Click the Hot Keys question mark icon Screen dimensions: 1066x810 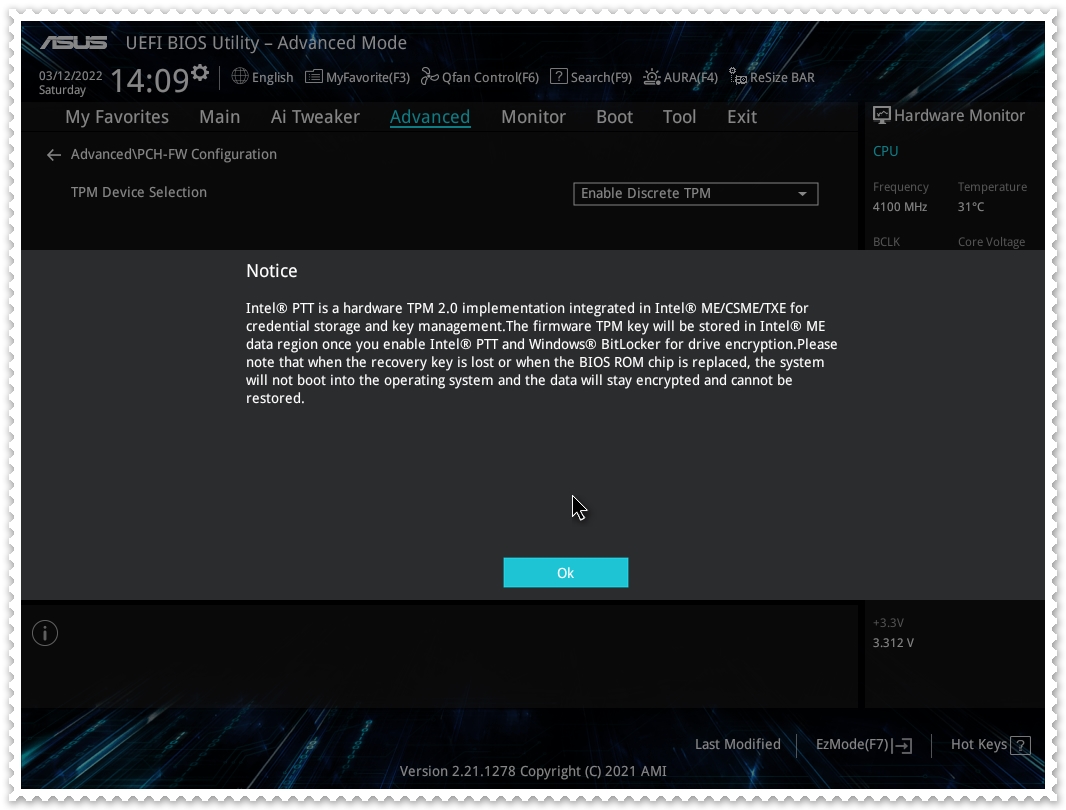(x=1020, y=746)
